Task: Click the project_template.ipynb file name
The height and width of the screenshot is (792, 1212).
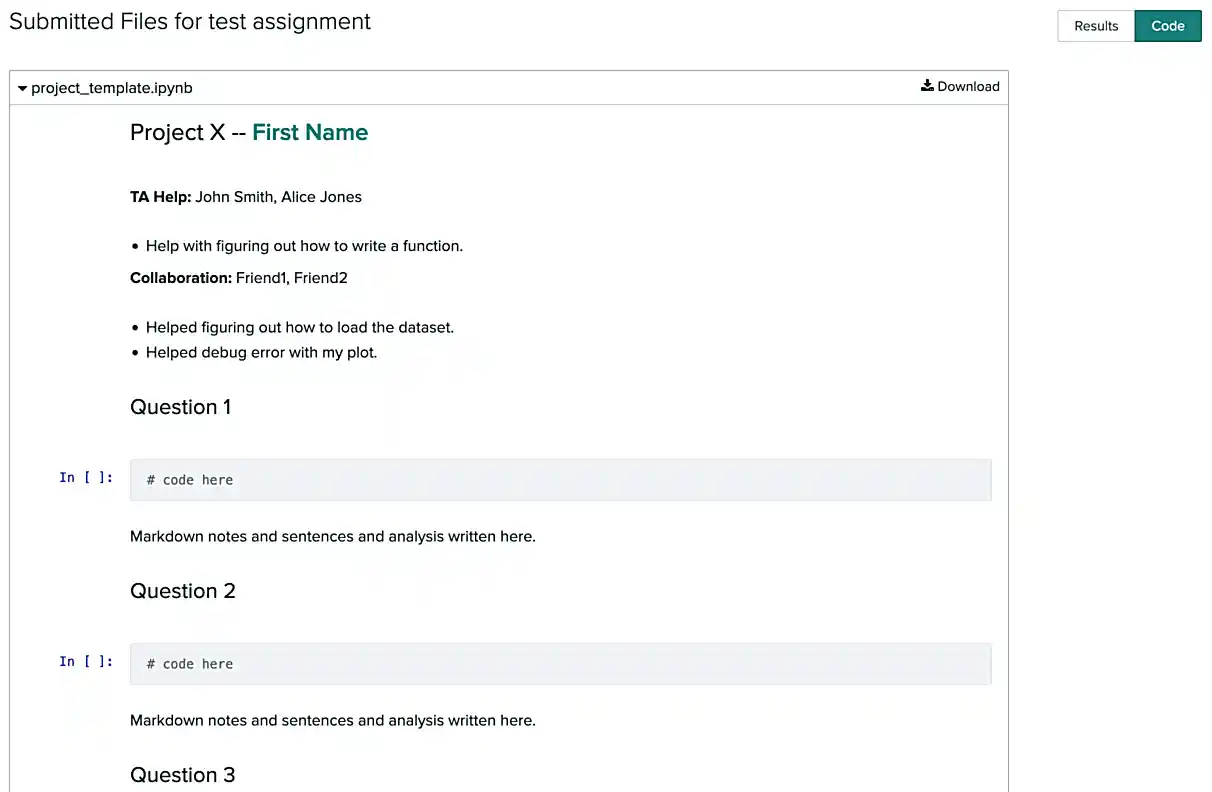Action: point(112,88)
